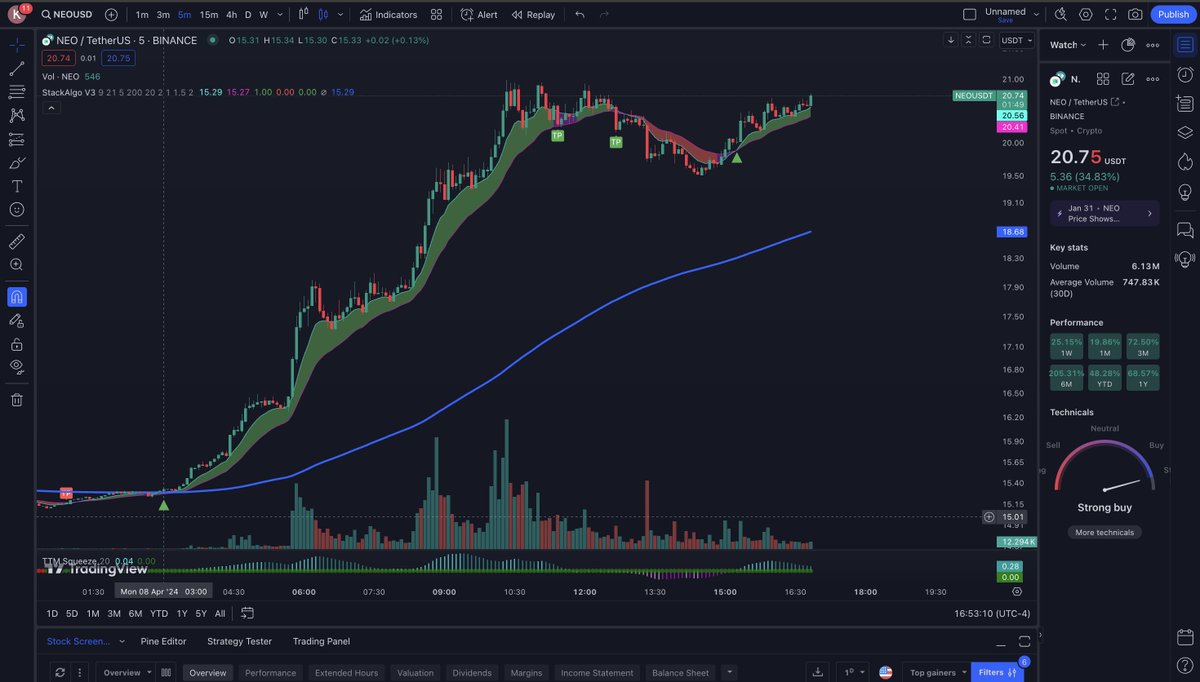The width and height of the screenshot is (1200, 682).
Task: Select the 1D date range
Action: [x=51, y=613]
